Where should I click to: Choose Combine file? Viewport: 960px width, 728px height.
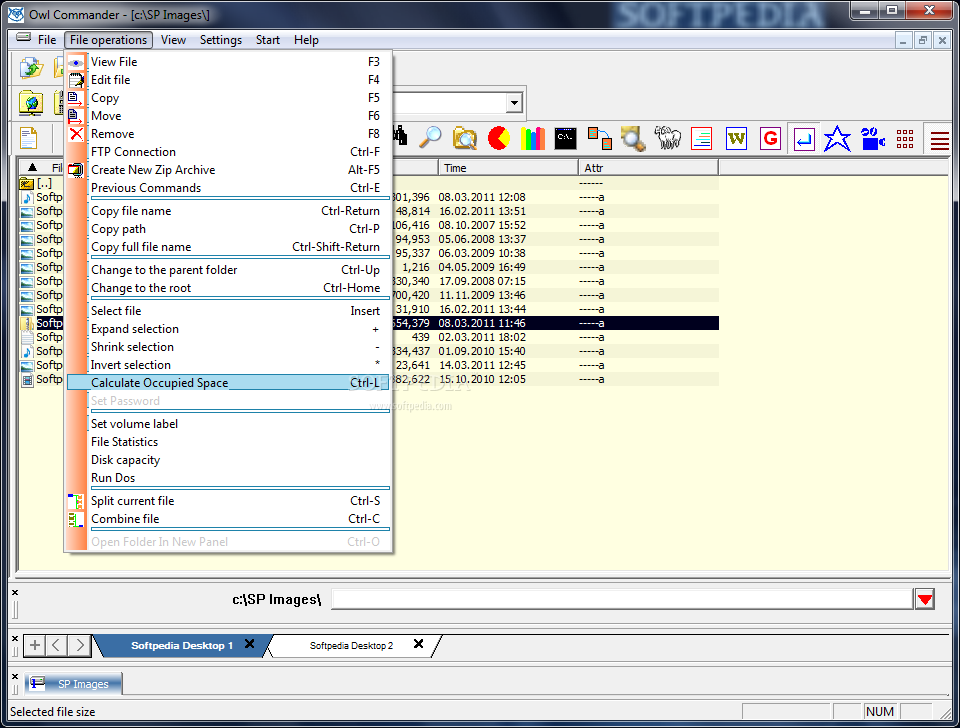(x=228, y=519)
